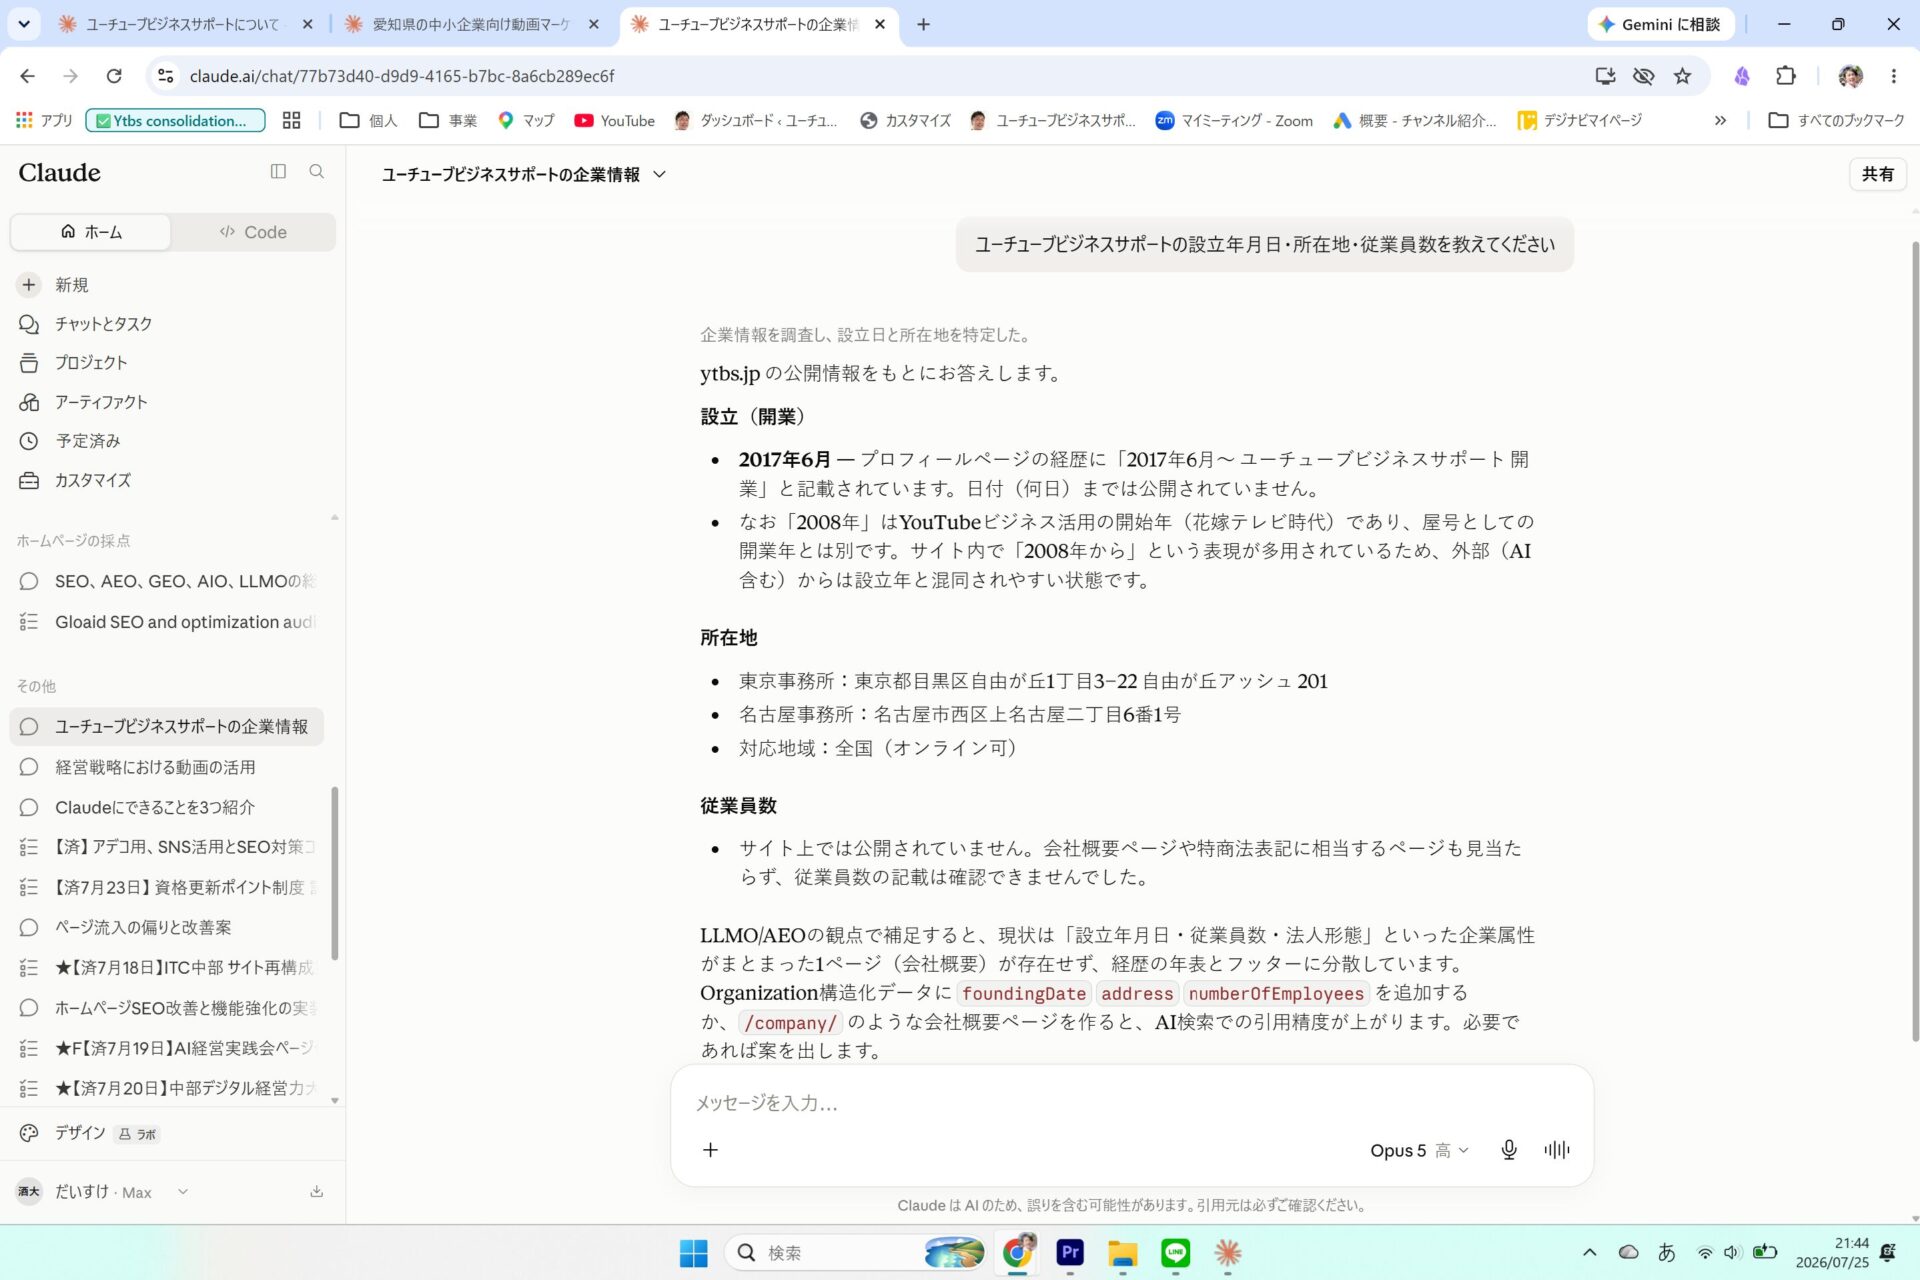
Task: Open the Windows Start menu
Action: tap(693, 1253)
